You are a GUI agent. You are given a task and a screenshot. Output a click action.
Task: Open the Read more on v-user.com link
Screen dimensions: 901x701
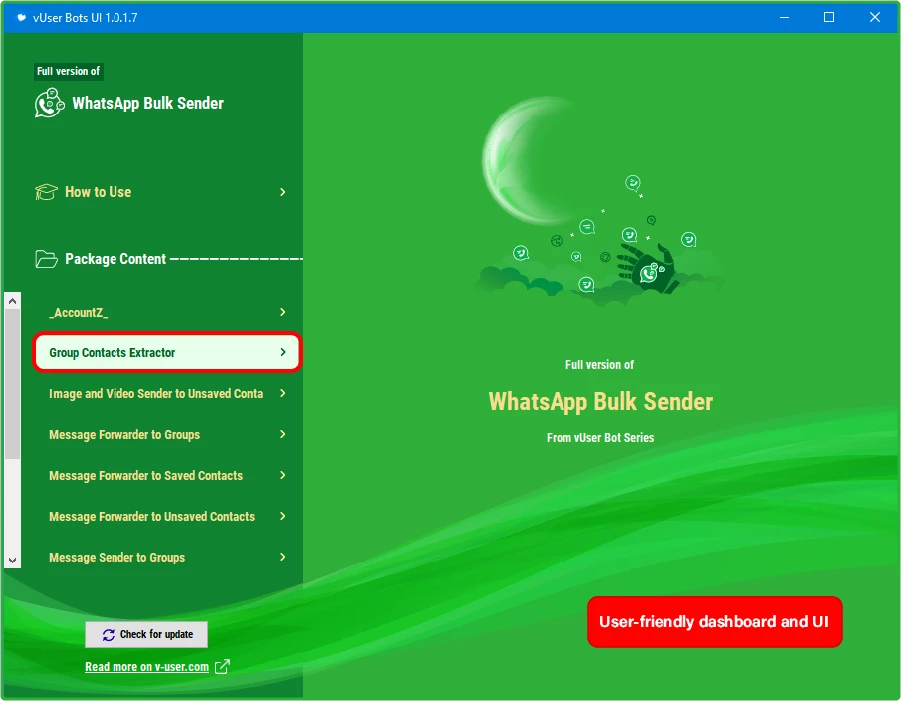[147, 667]
